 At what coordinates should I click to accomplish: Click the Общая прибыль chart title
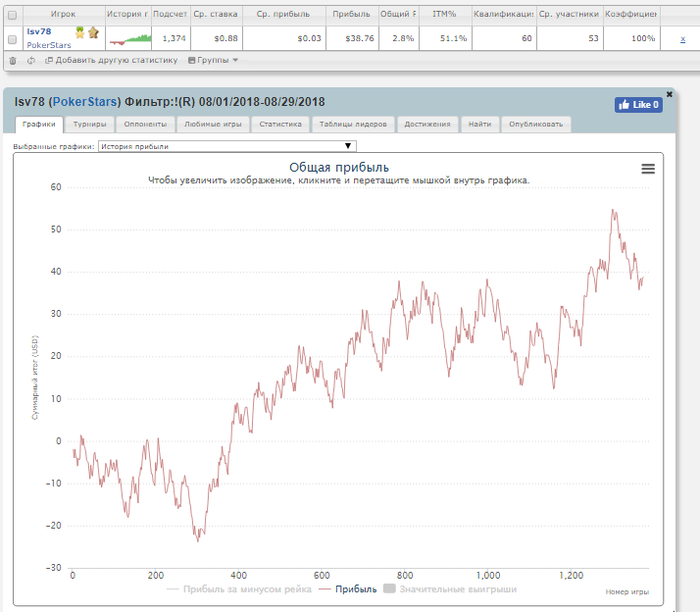(339, 167)
